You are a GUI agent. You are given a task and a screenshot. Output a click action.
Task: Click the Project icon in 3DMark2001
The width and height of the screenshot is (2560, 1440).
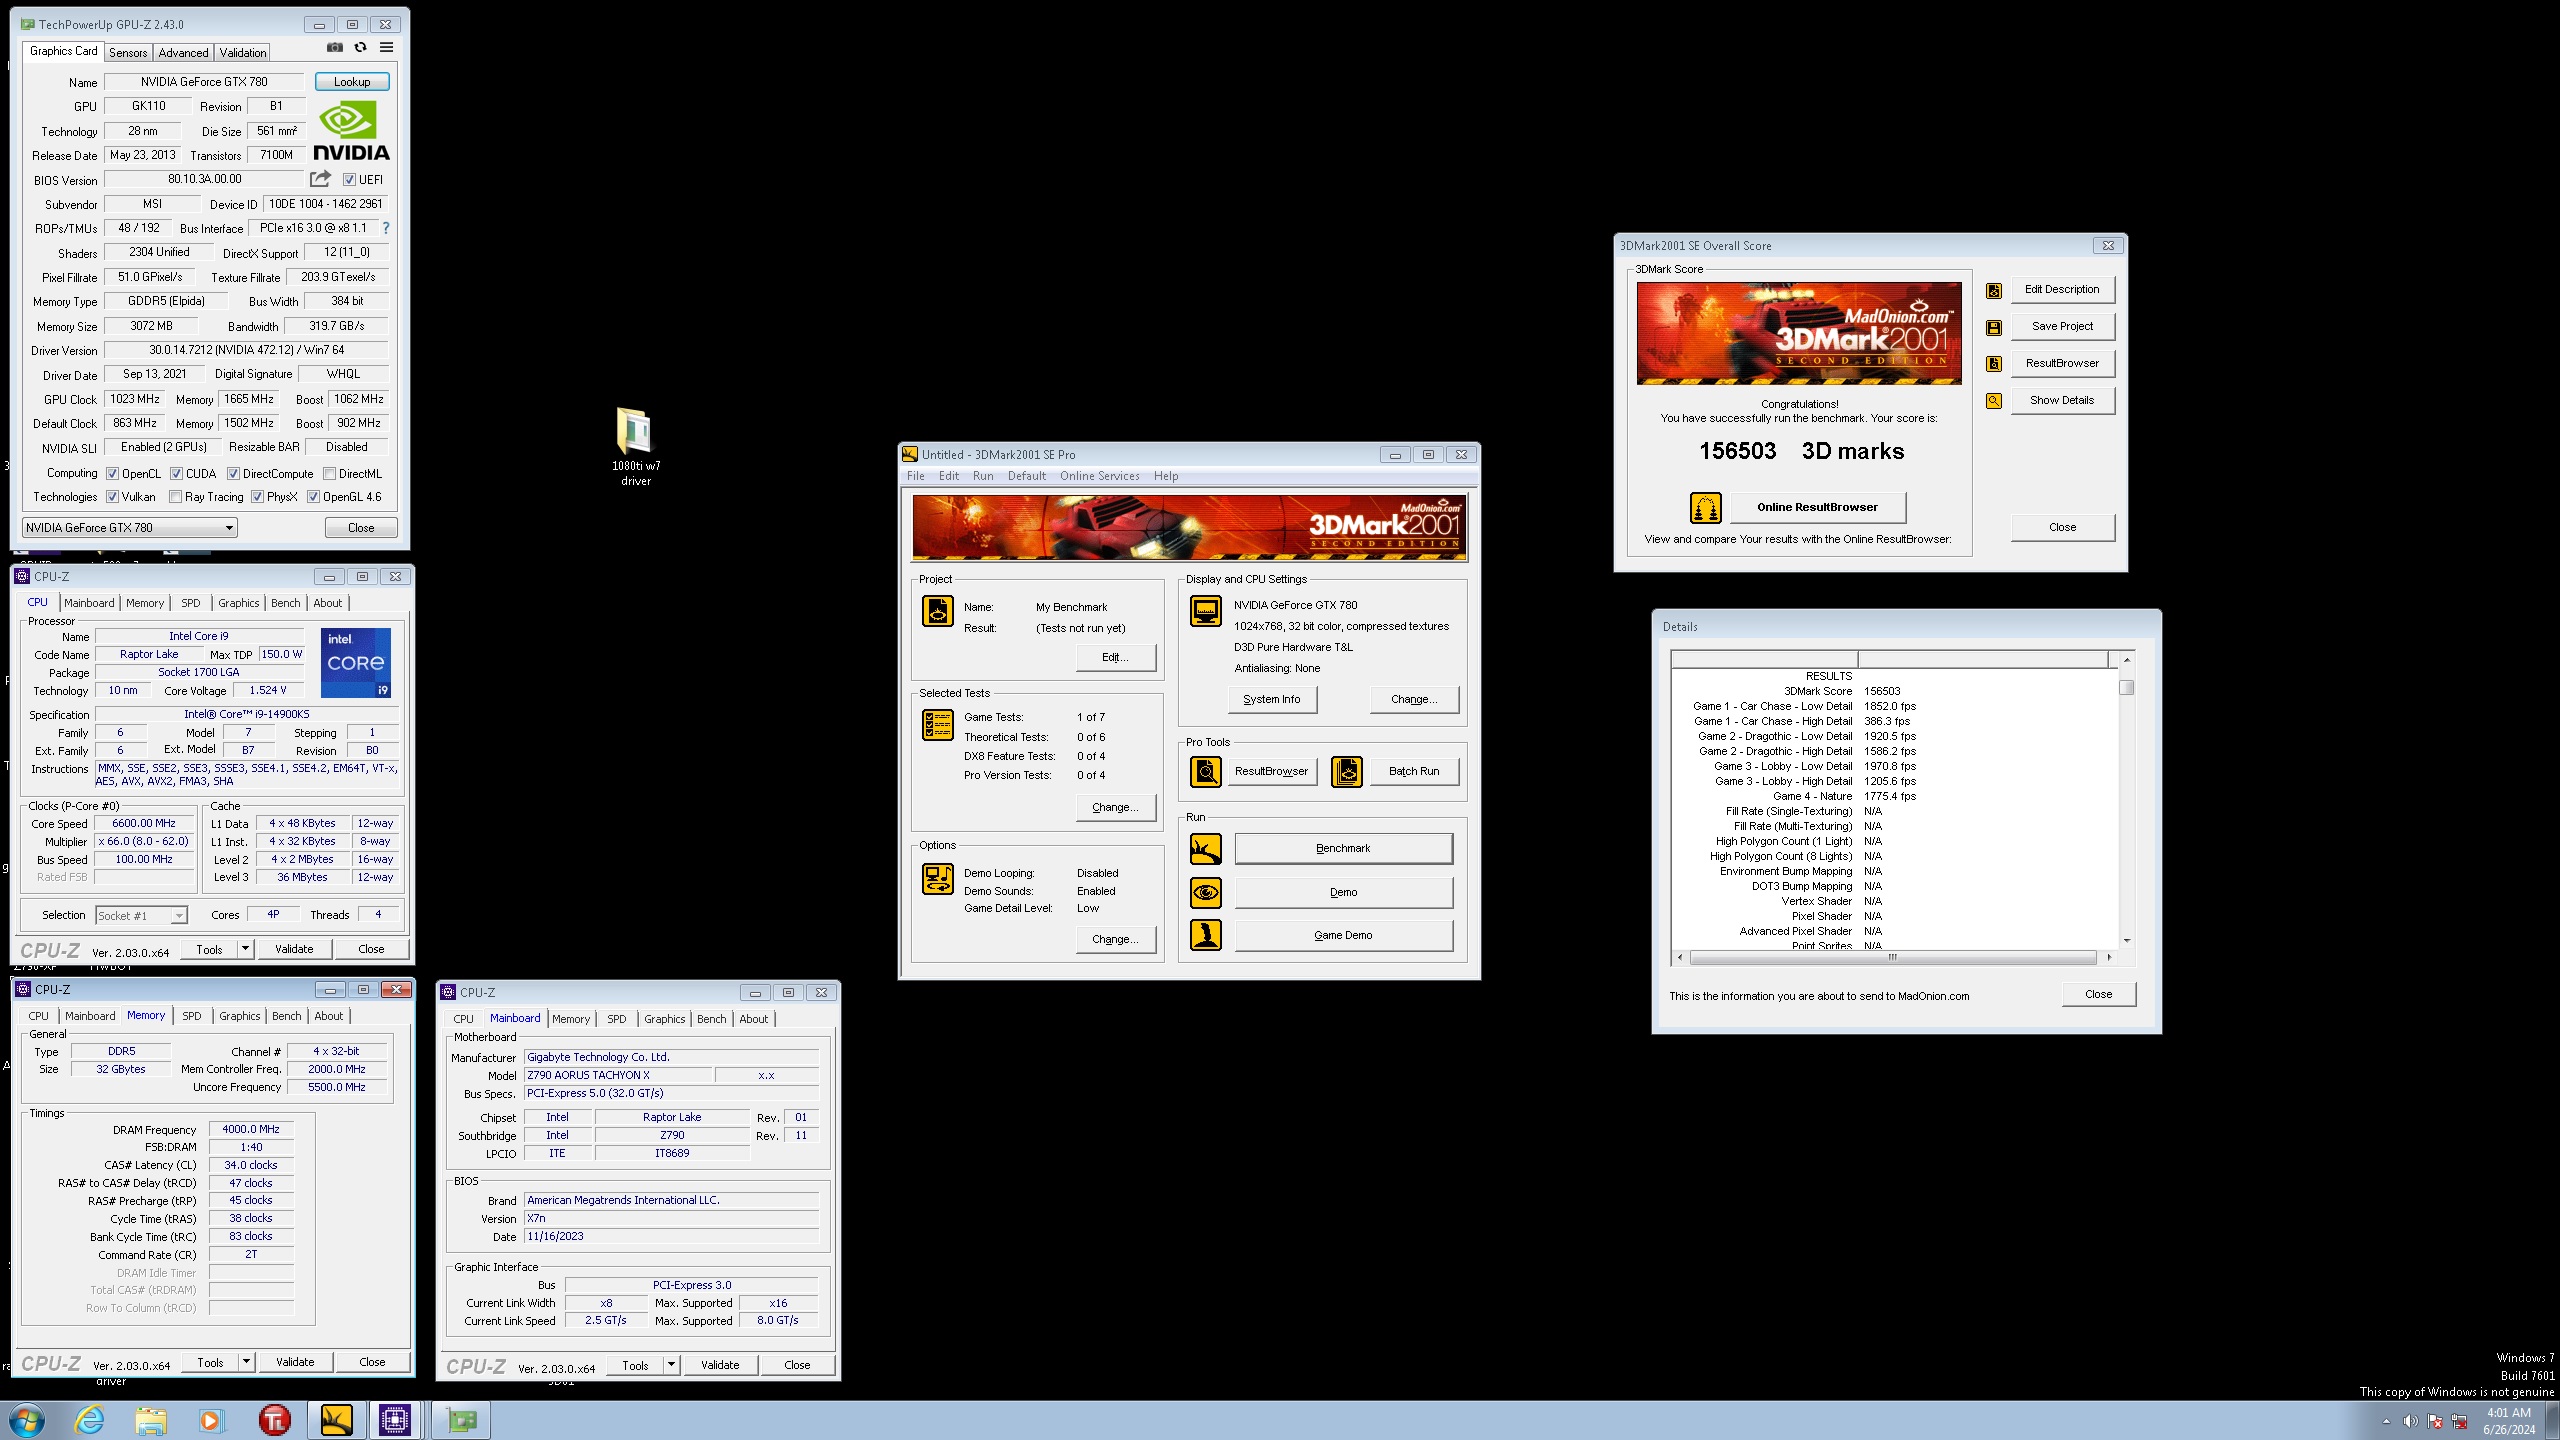pyautogui.click(x=938, y=611)
